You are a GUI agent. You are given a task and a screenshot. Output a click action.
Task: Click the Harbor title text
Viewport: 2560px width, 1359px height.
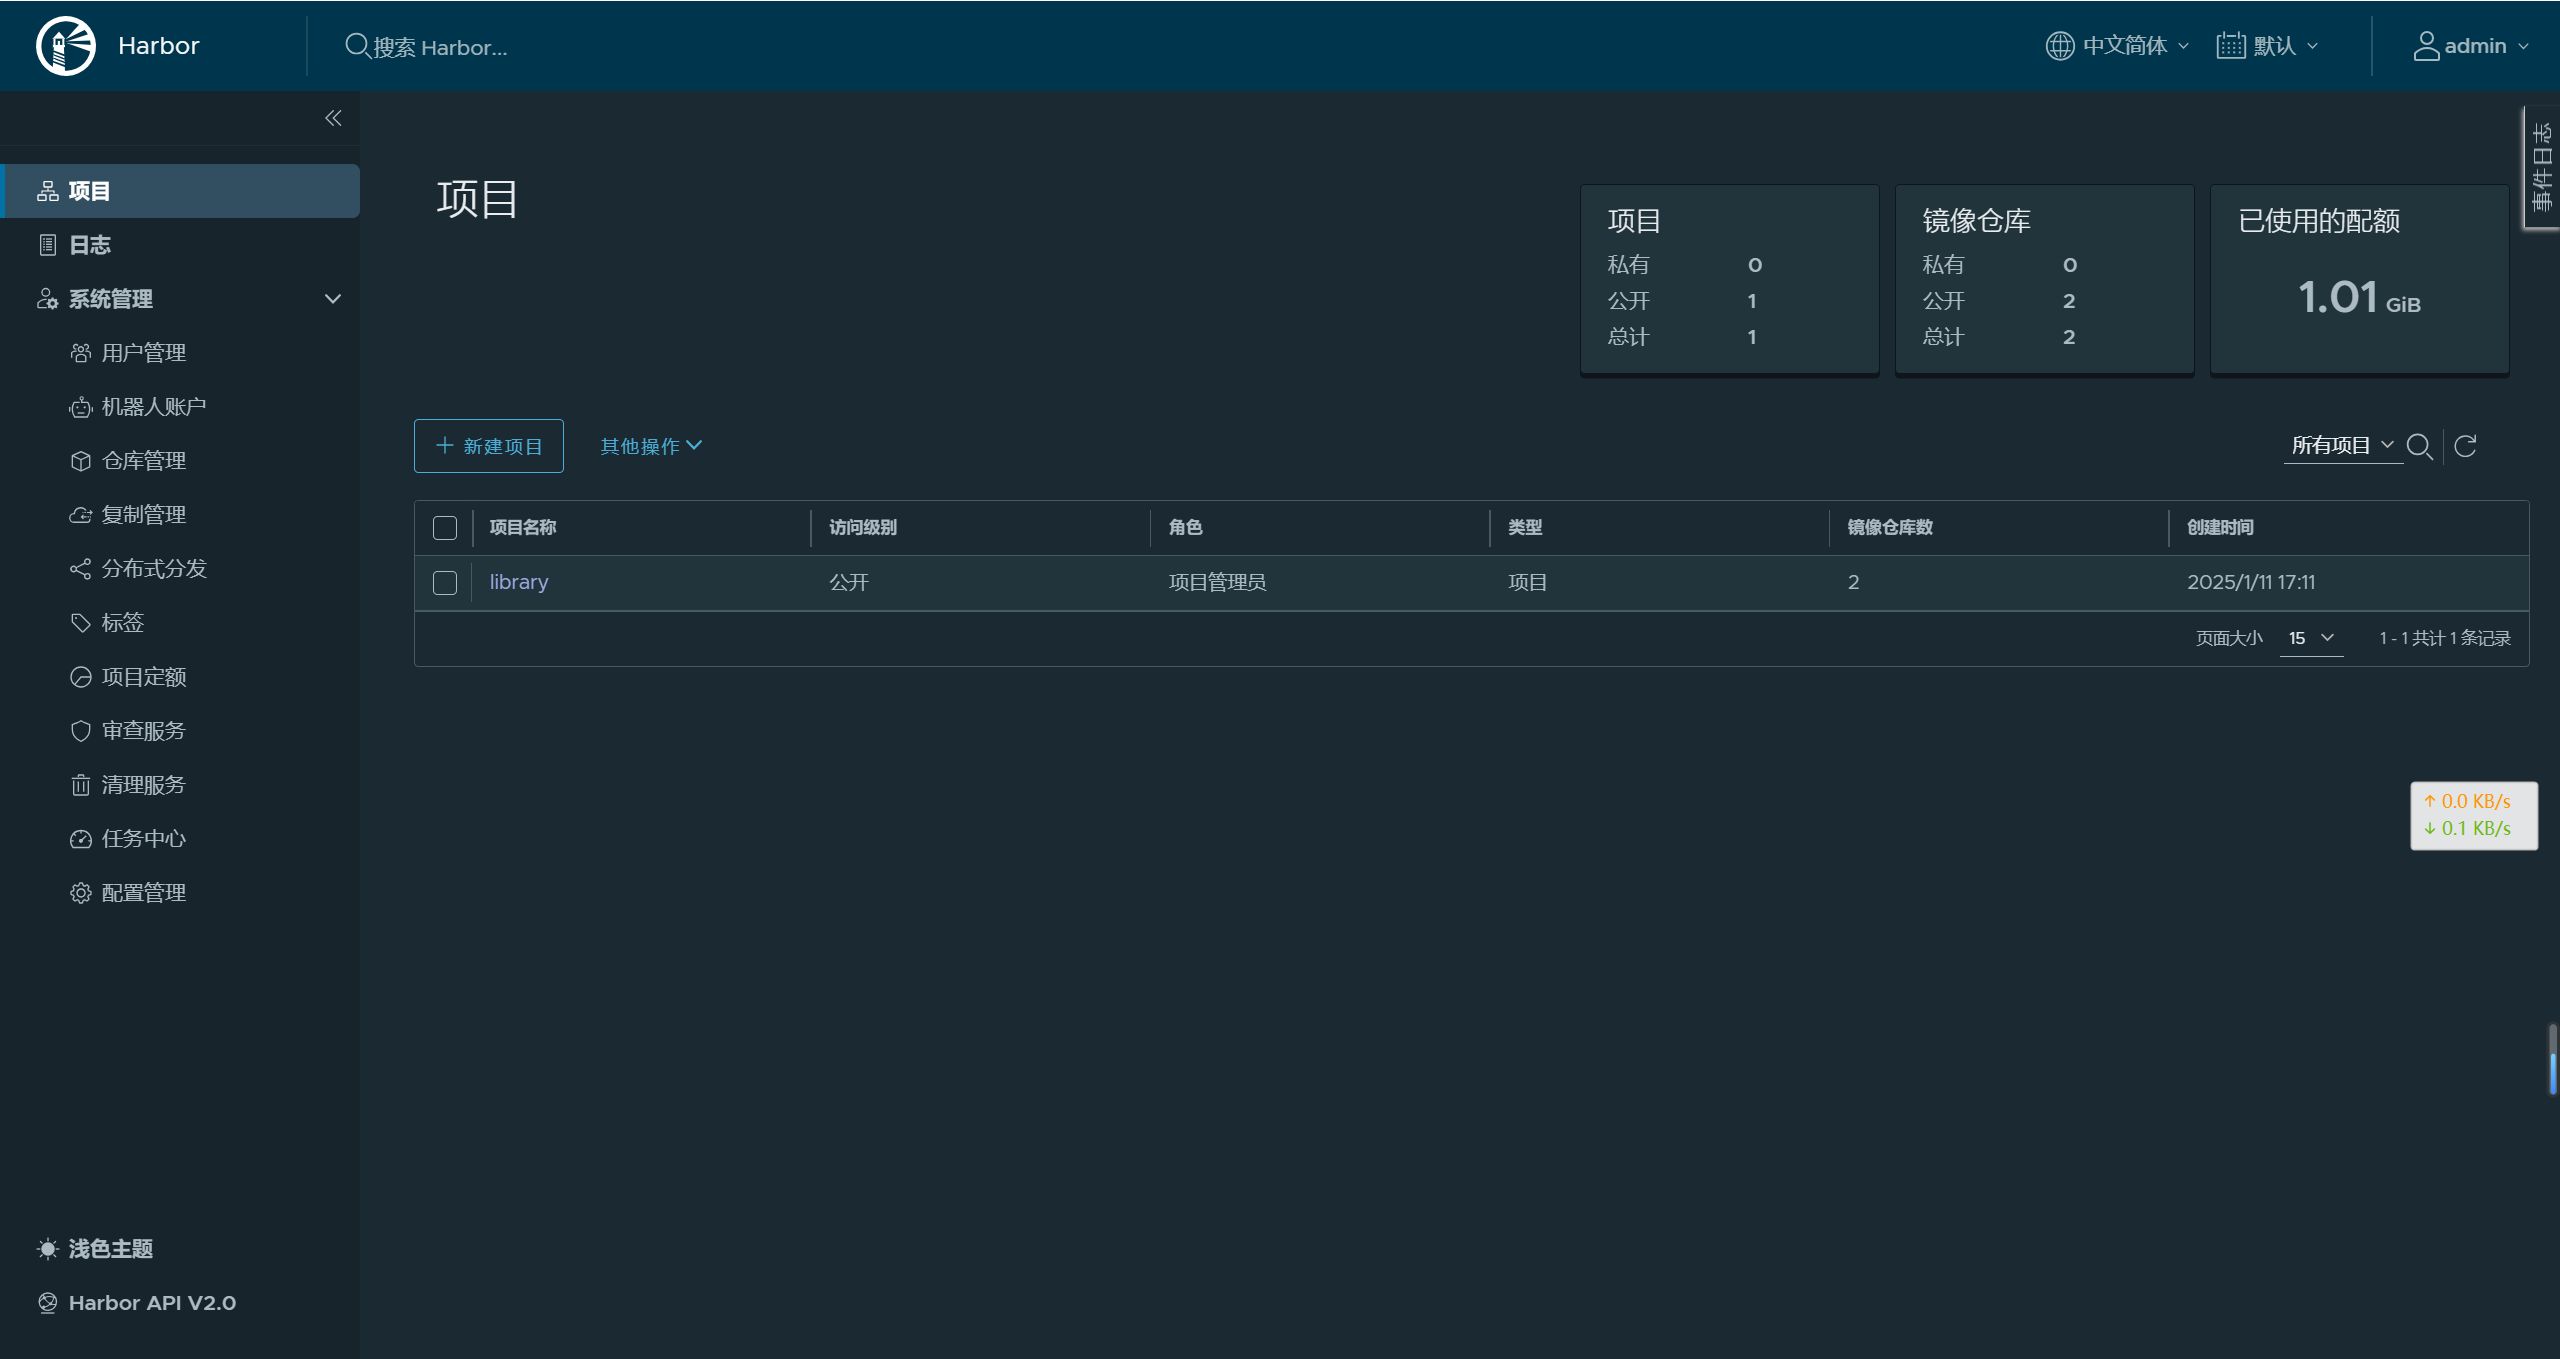[x=159, y=46]
